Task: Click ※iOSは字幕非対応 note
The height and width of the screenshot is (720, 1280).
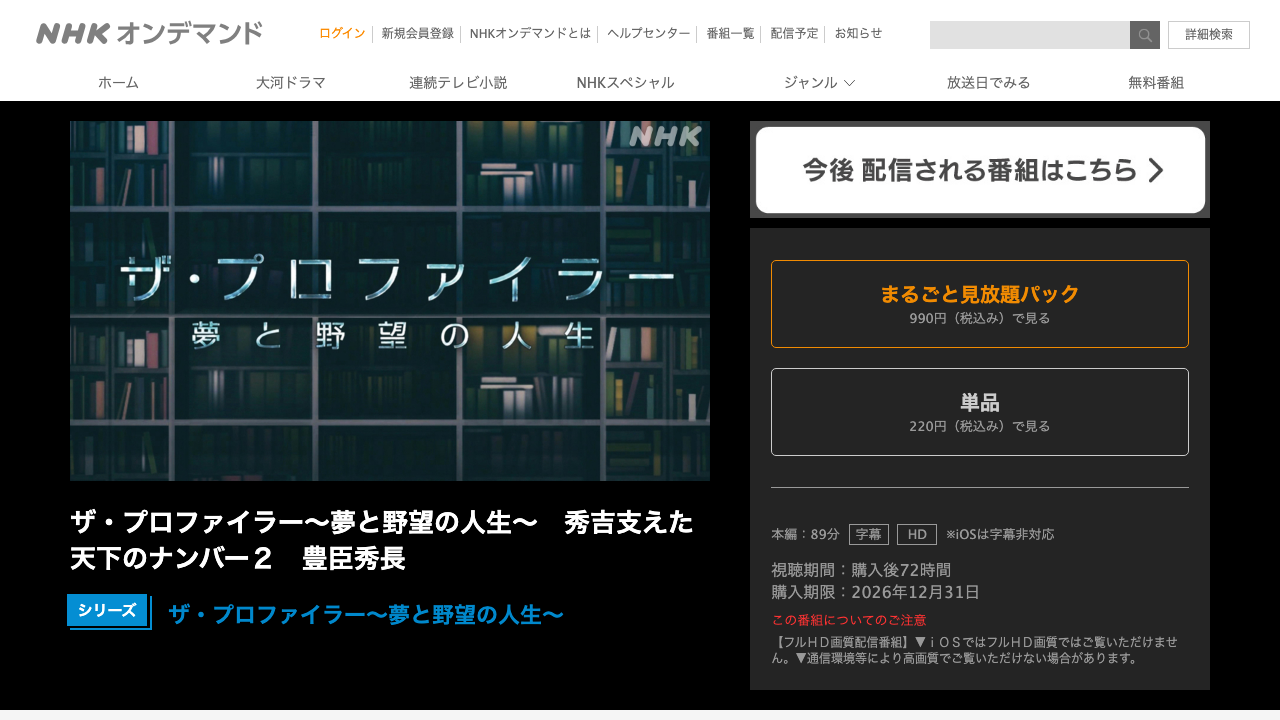Action: [x=1000, y=534]
